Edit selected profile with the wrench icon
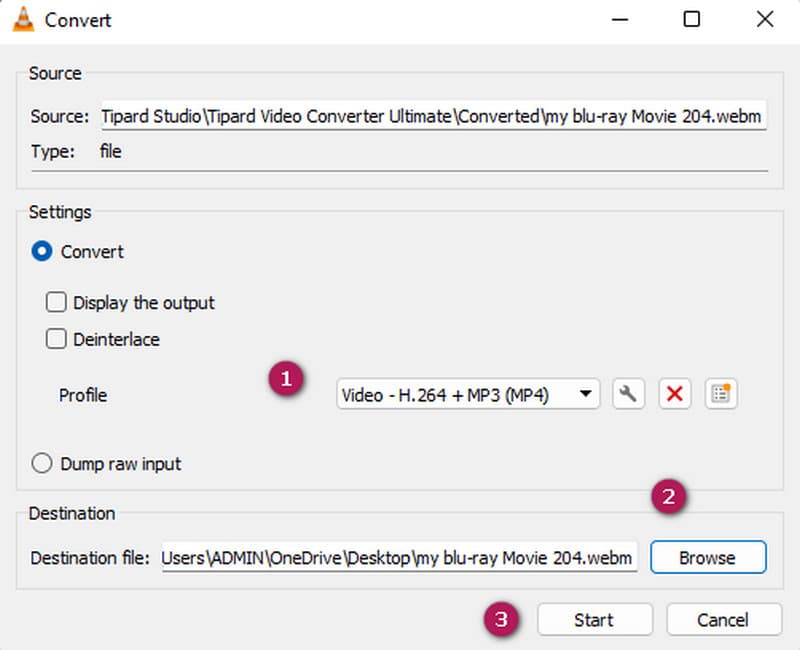The width and height of the screenshot is (800, 650). coord(627,394)
